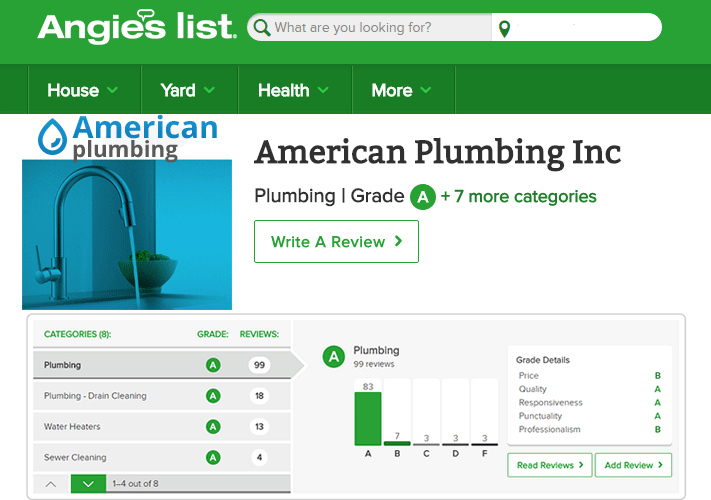711x500 pixels.
Task: Click the Price grade detail row
Action: point(589,375)
